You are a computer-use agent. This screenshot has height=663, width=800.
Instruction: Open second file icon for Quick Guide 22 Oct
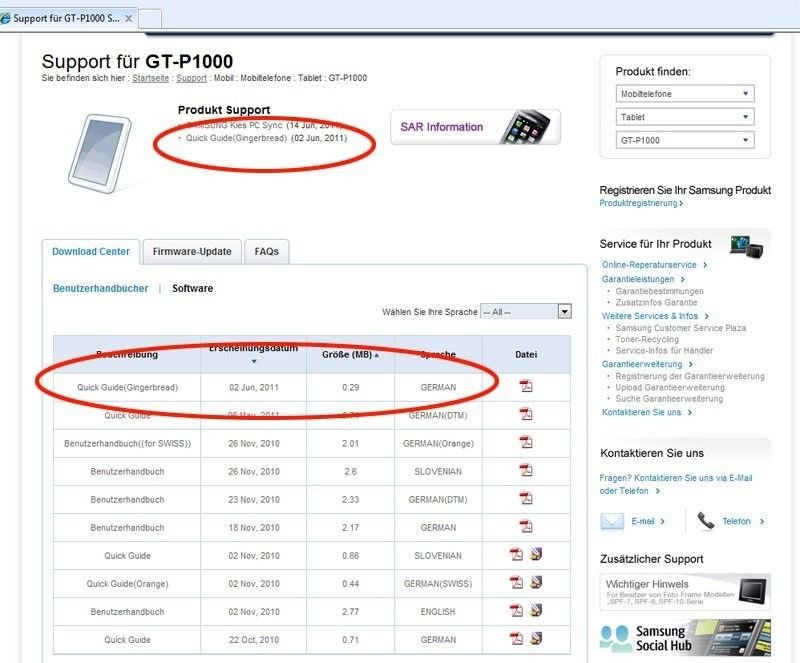point(536,638)
